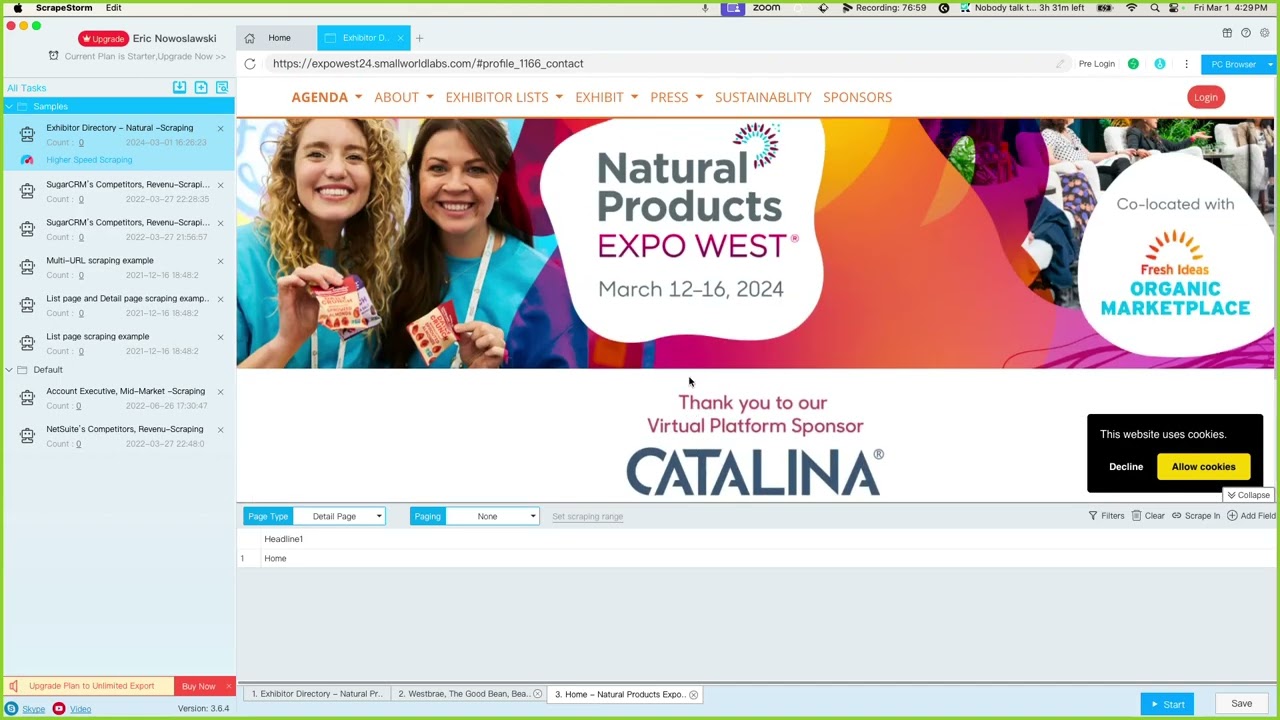The height and width of the screenshot is (720, 1280).
Task: Select List page and Detail page scraping task
Action: pos(118,305)
